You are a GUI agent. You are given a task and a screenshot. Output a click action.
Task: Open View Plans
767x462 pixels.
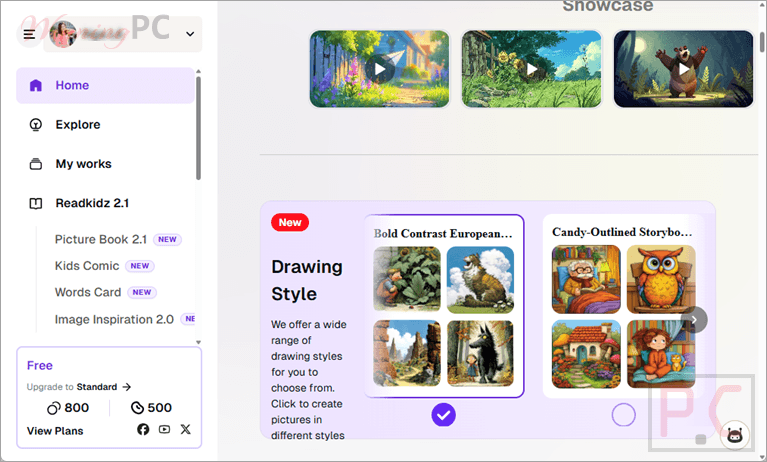point(55,431)
